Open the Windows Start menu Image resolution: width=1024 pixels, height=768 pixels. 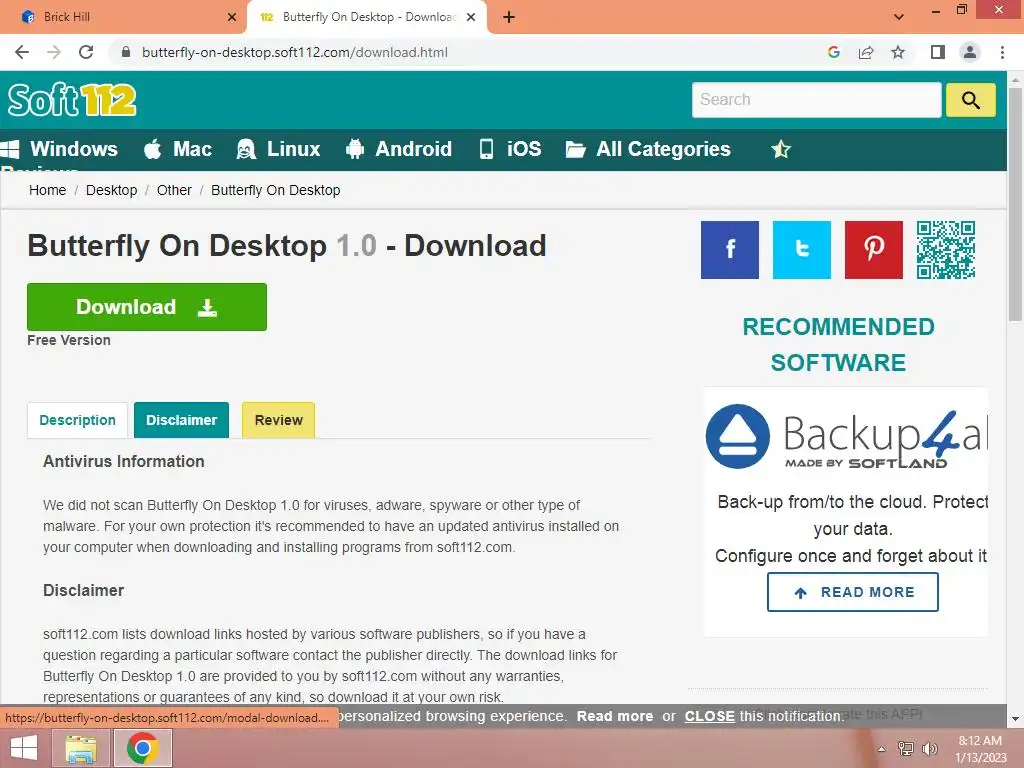(24, 748)
